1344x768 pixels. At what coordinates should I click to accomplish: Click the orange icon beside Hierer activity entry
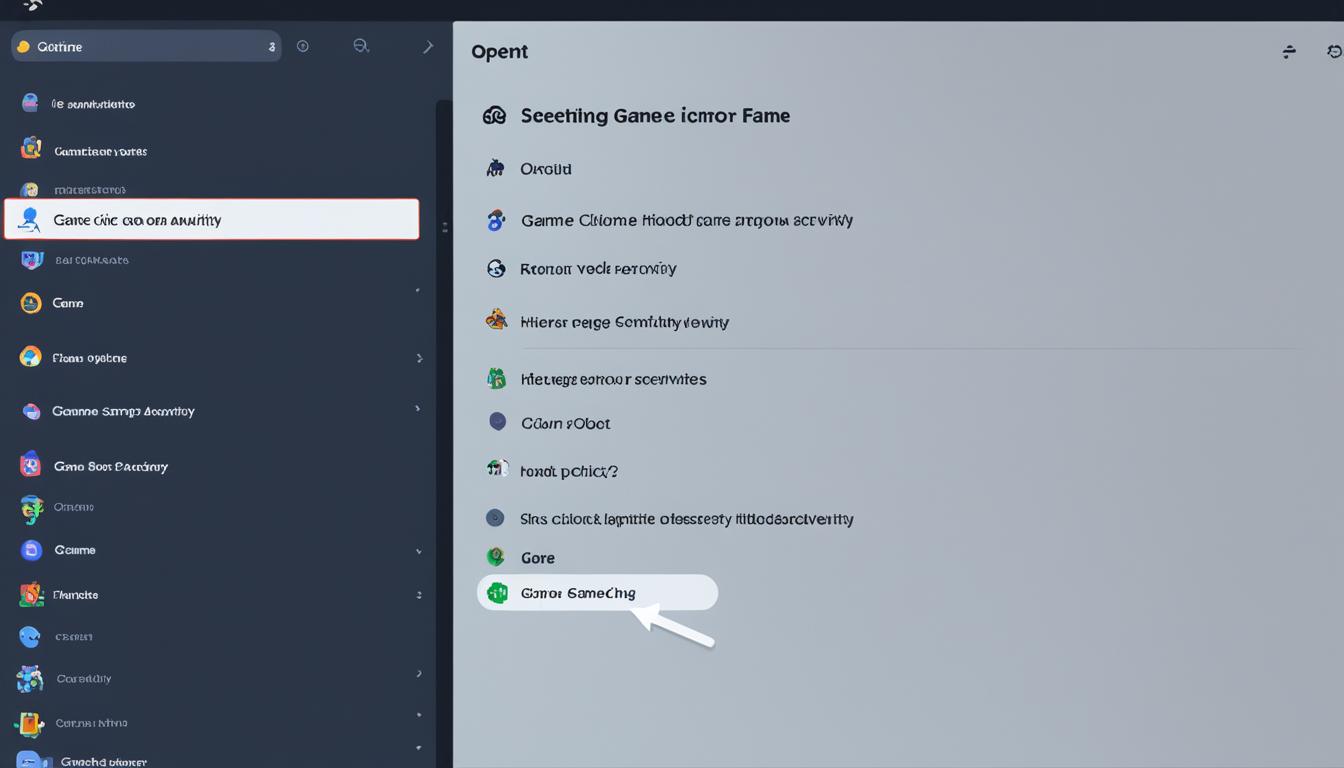coord(496,320)
